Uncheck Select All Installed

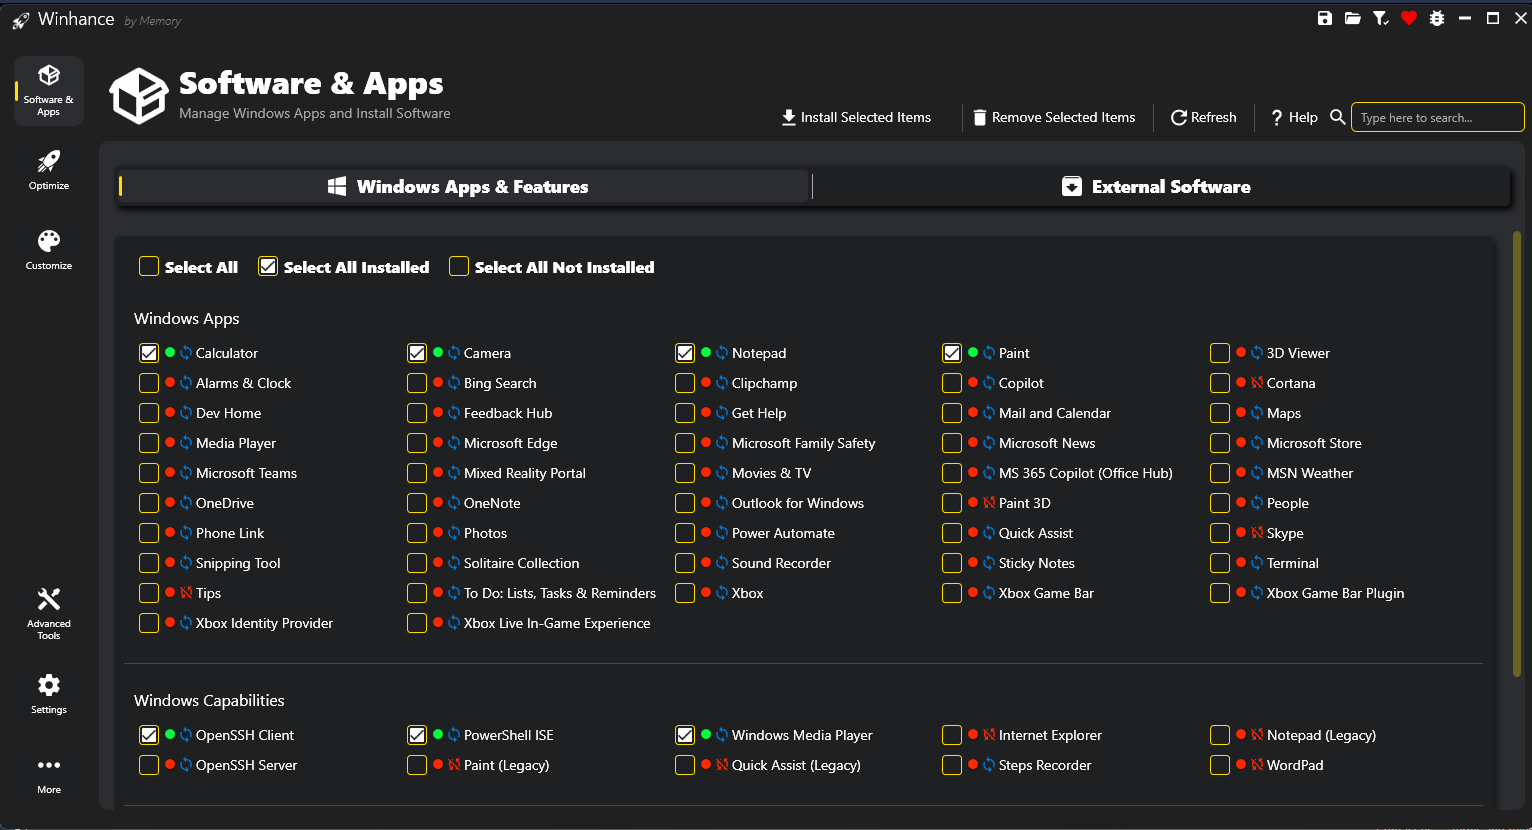268,266
